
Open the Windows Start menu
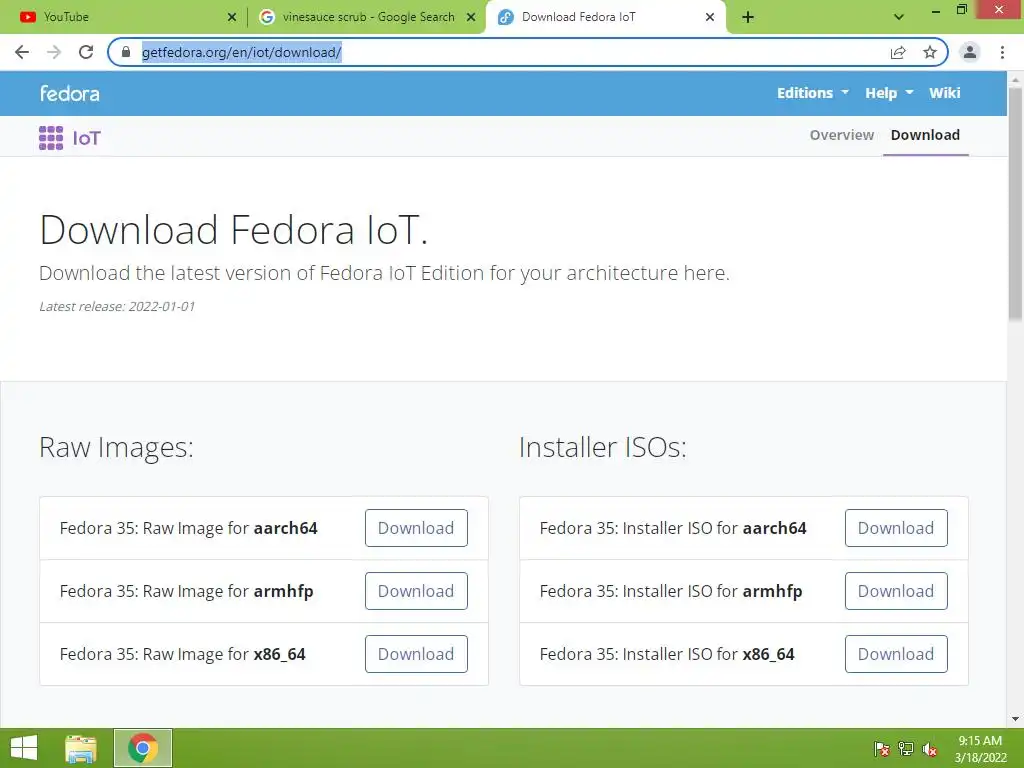pos(24,748)
